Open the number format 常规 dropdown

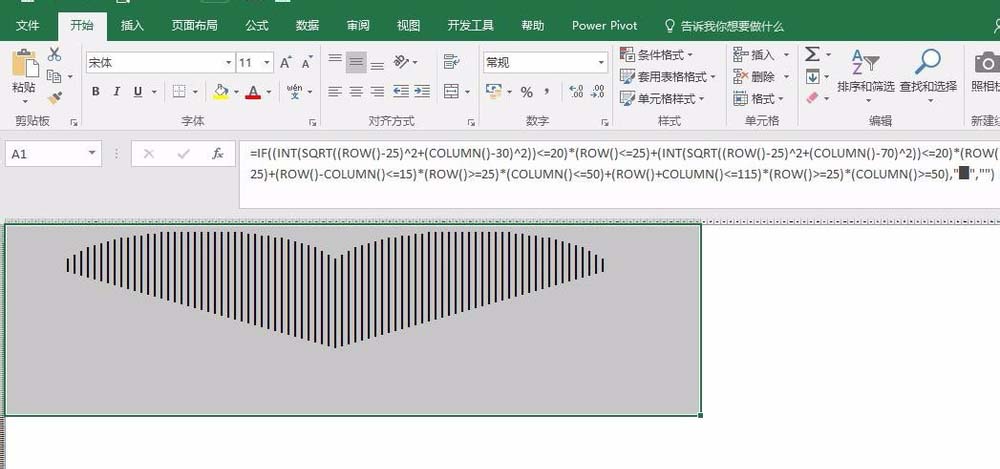coord(601,63)
